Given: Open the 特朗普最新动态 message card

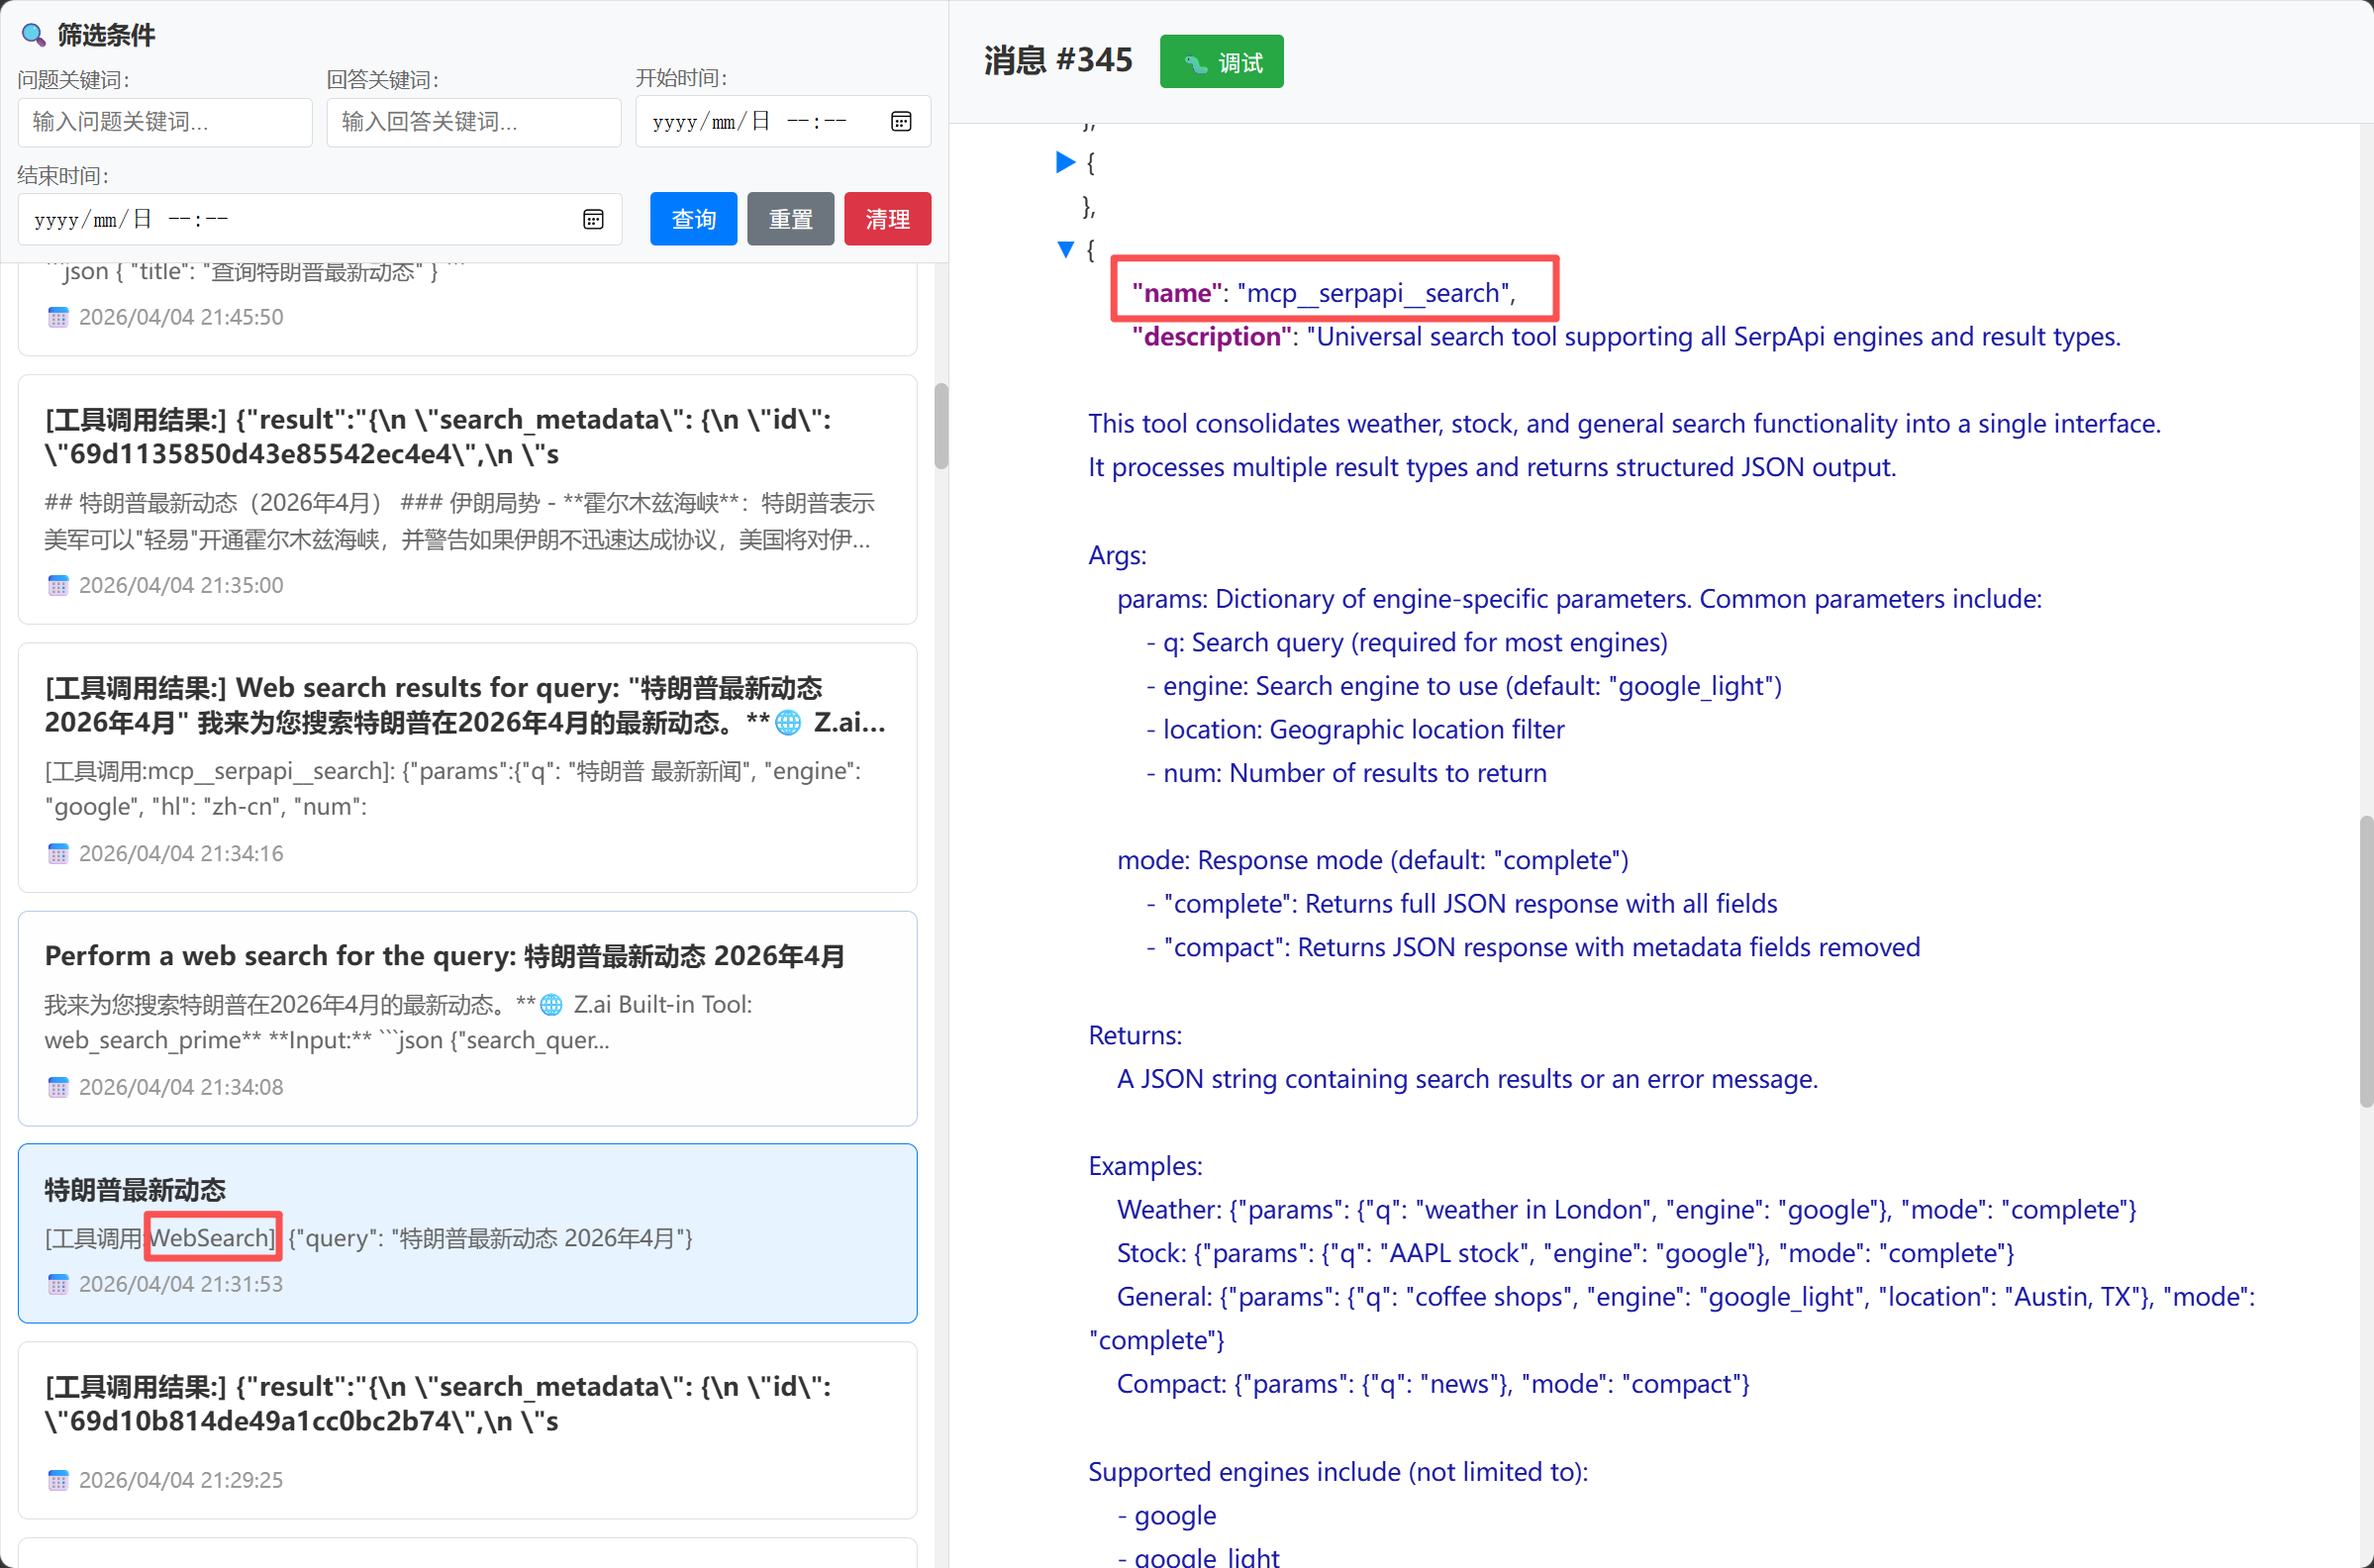Looking at the screenshot, I should coord(467,1233).
